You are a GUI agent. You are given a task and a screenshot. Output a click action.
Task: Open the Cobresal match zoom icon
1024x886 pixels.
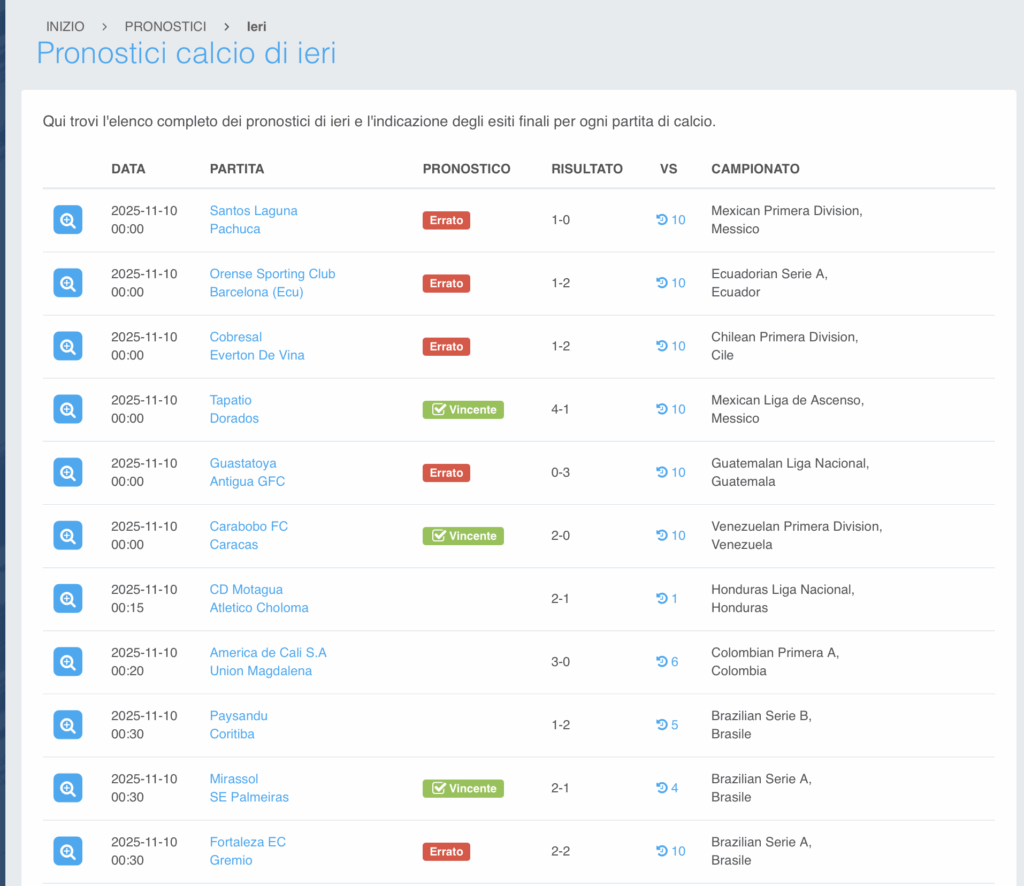[x=67, y=346]
